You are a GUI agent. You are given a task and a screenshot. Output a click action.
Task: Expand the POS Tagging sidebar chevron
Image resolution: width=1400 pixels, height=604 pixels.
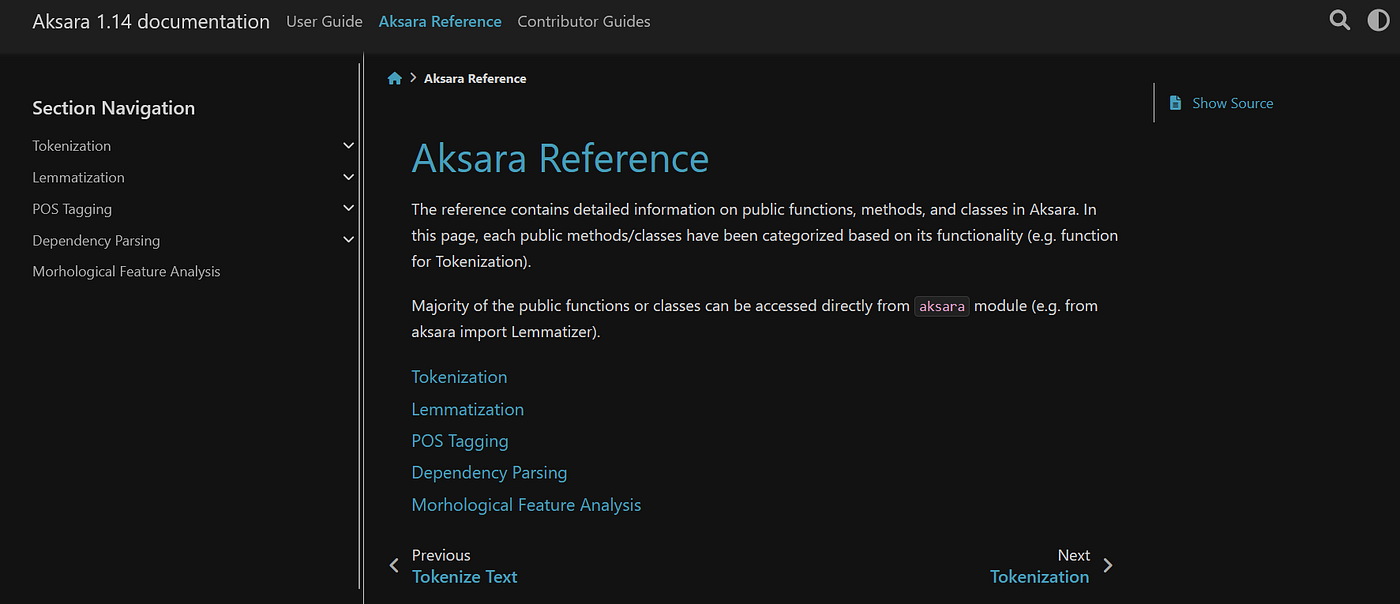point(348,209)
